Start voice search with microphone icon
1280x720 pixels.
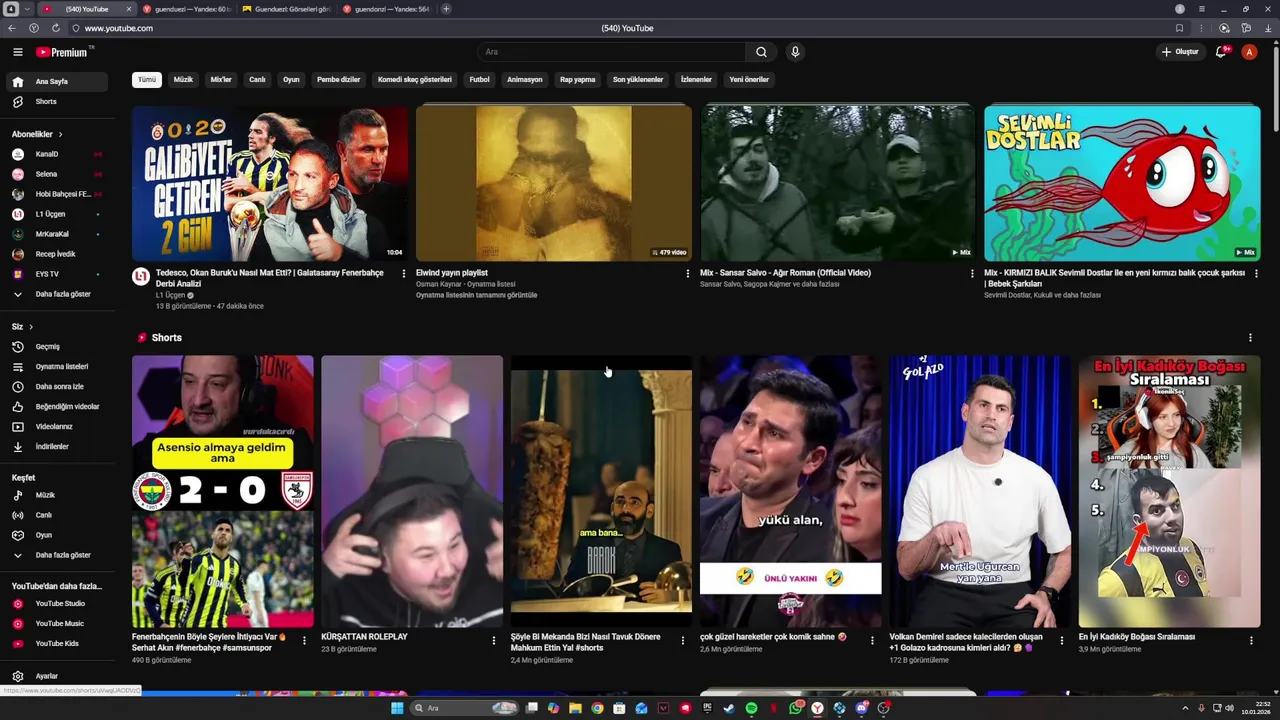(795, 52)
